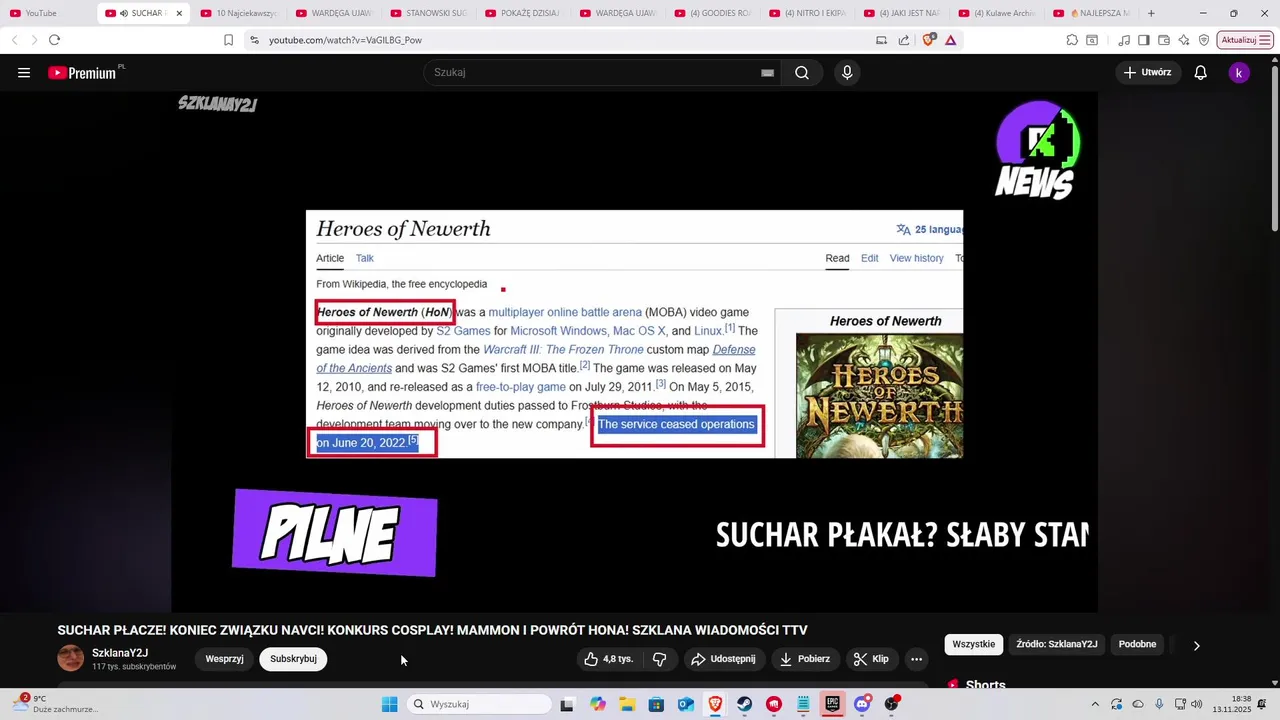Open Leo AI sparkle icon

click(1184, 40)
